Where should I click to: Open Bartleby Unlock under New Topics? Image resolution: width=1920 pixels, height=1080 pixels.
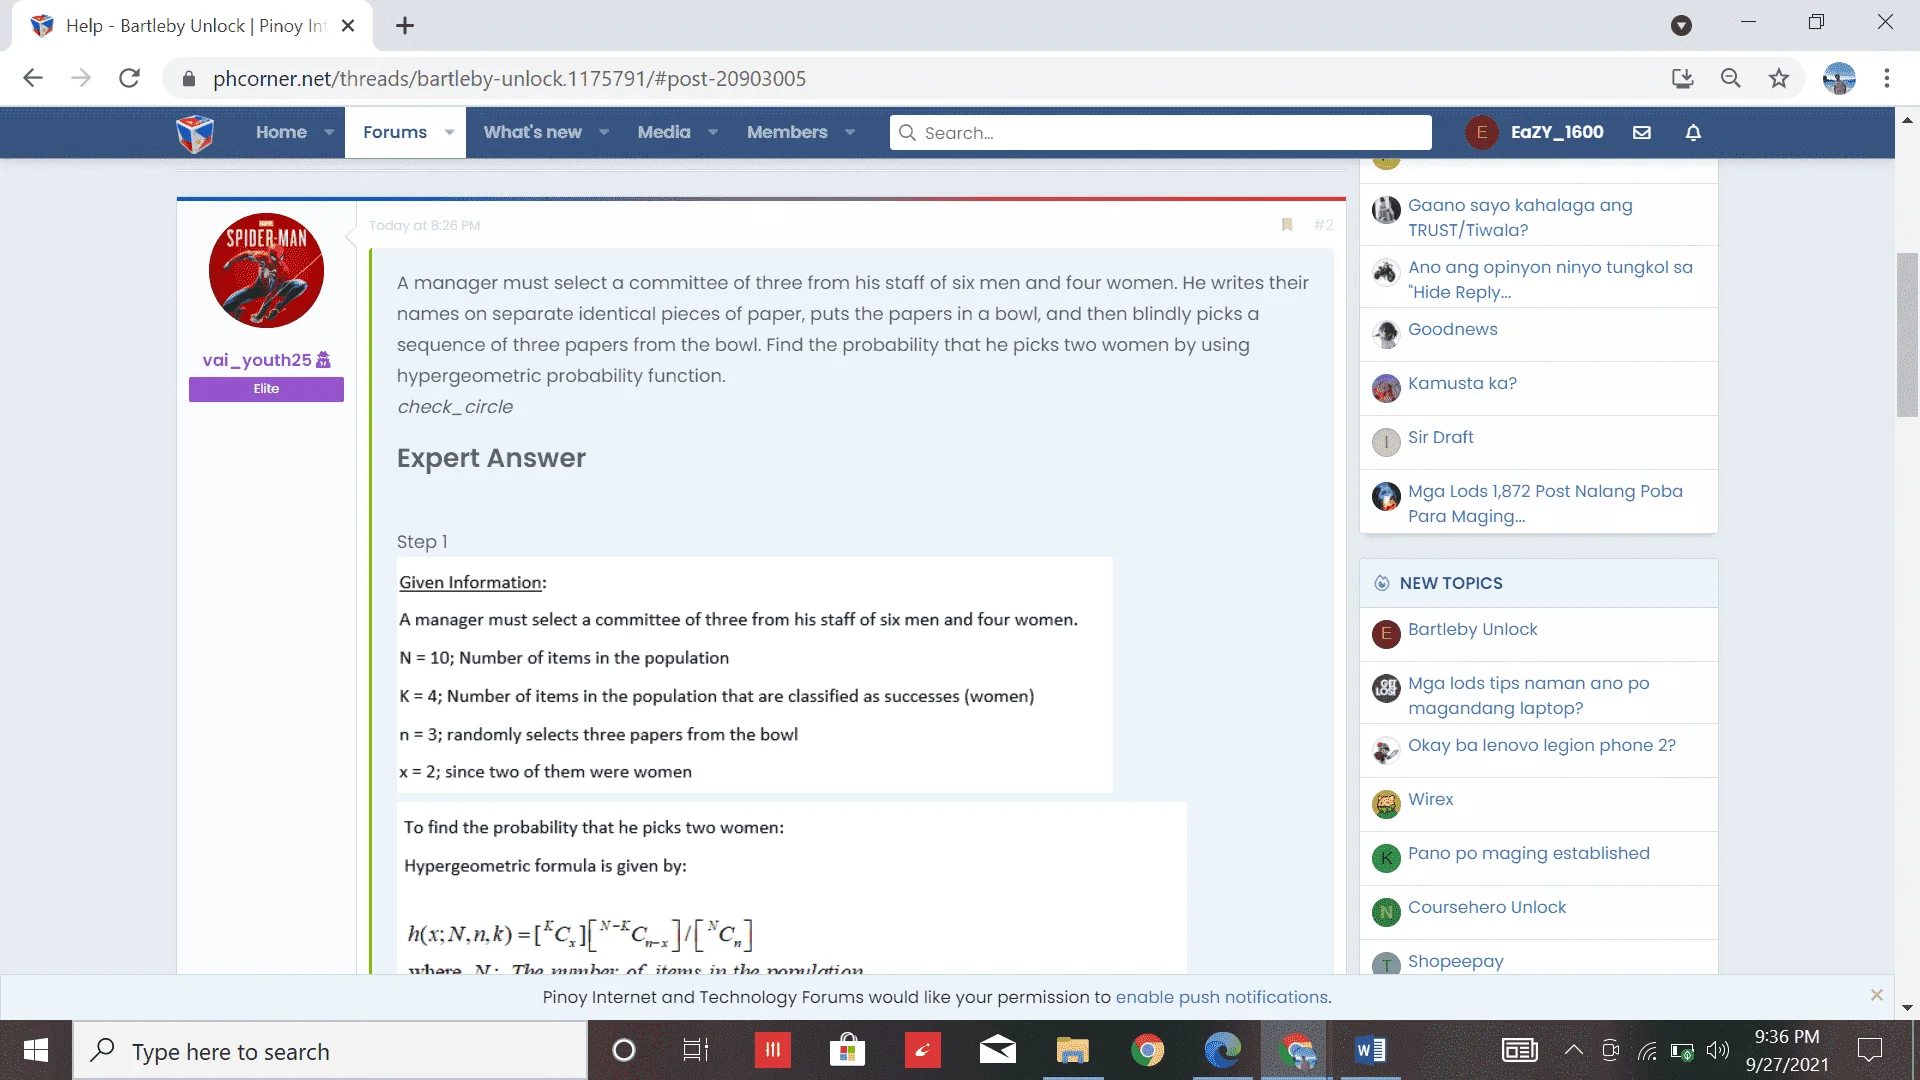(x=1472, y=629)
